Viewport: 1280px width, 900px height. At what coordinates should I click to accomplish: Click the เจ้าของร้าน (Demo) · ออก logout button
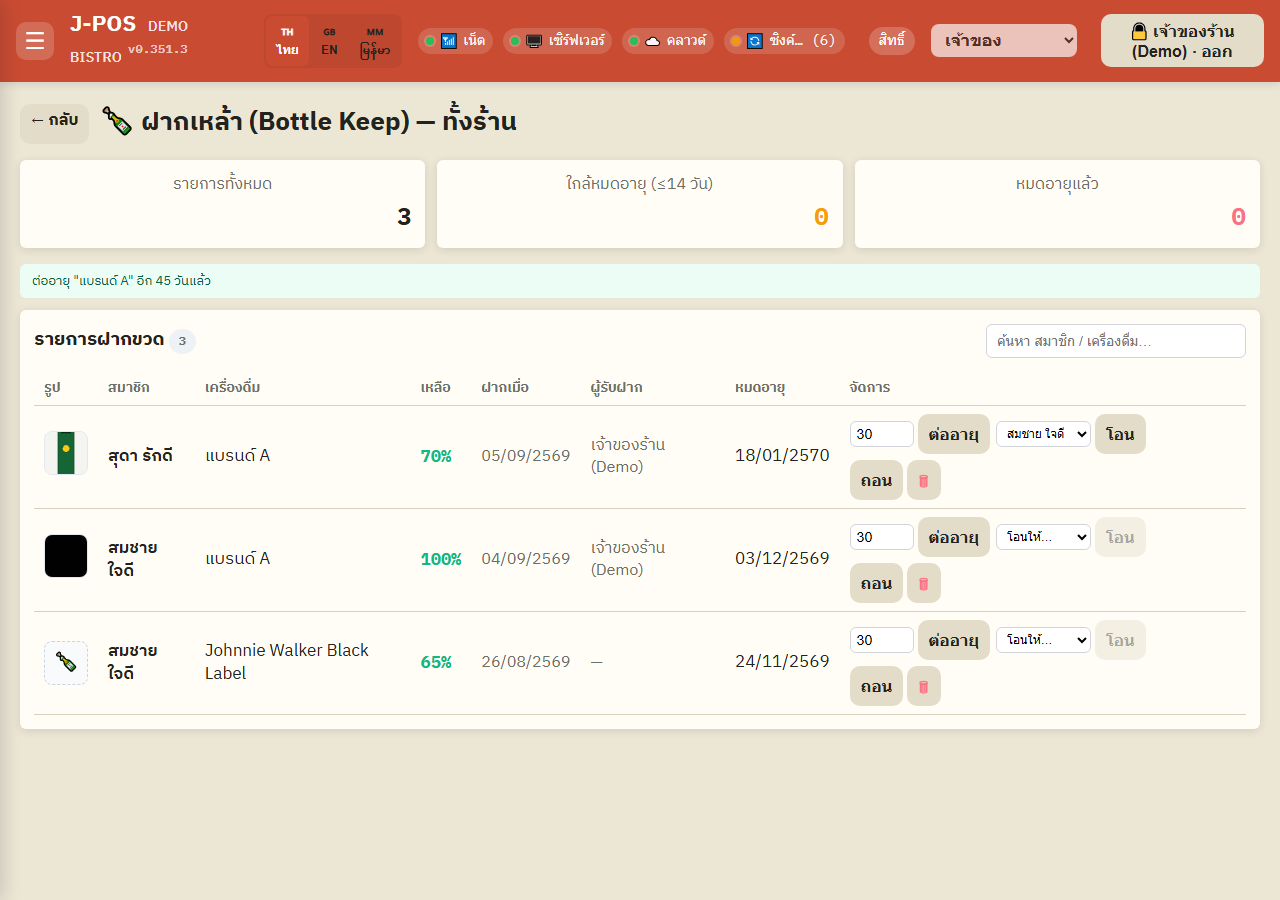1182,41
